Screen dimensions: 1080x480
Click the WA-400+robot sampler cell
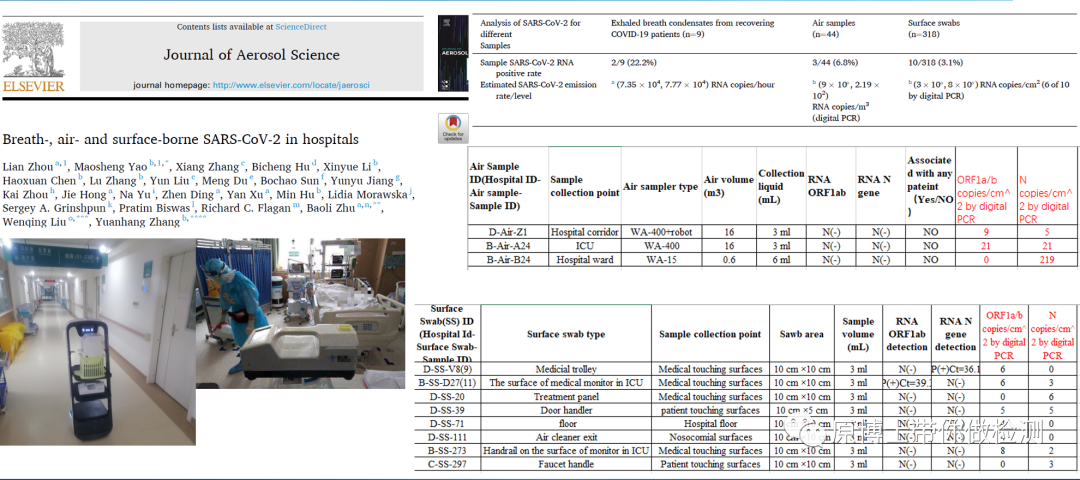[x=661, y=233]
